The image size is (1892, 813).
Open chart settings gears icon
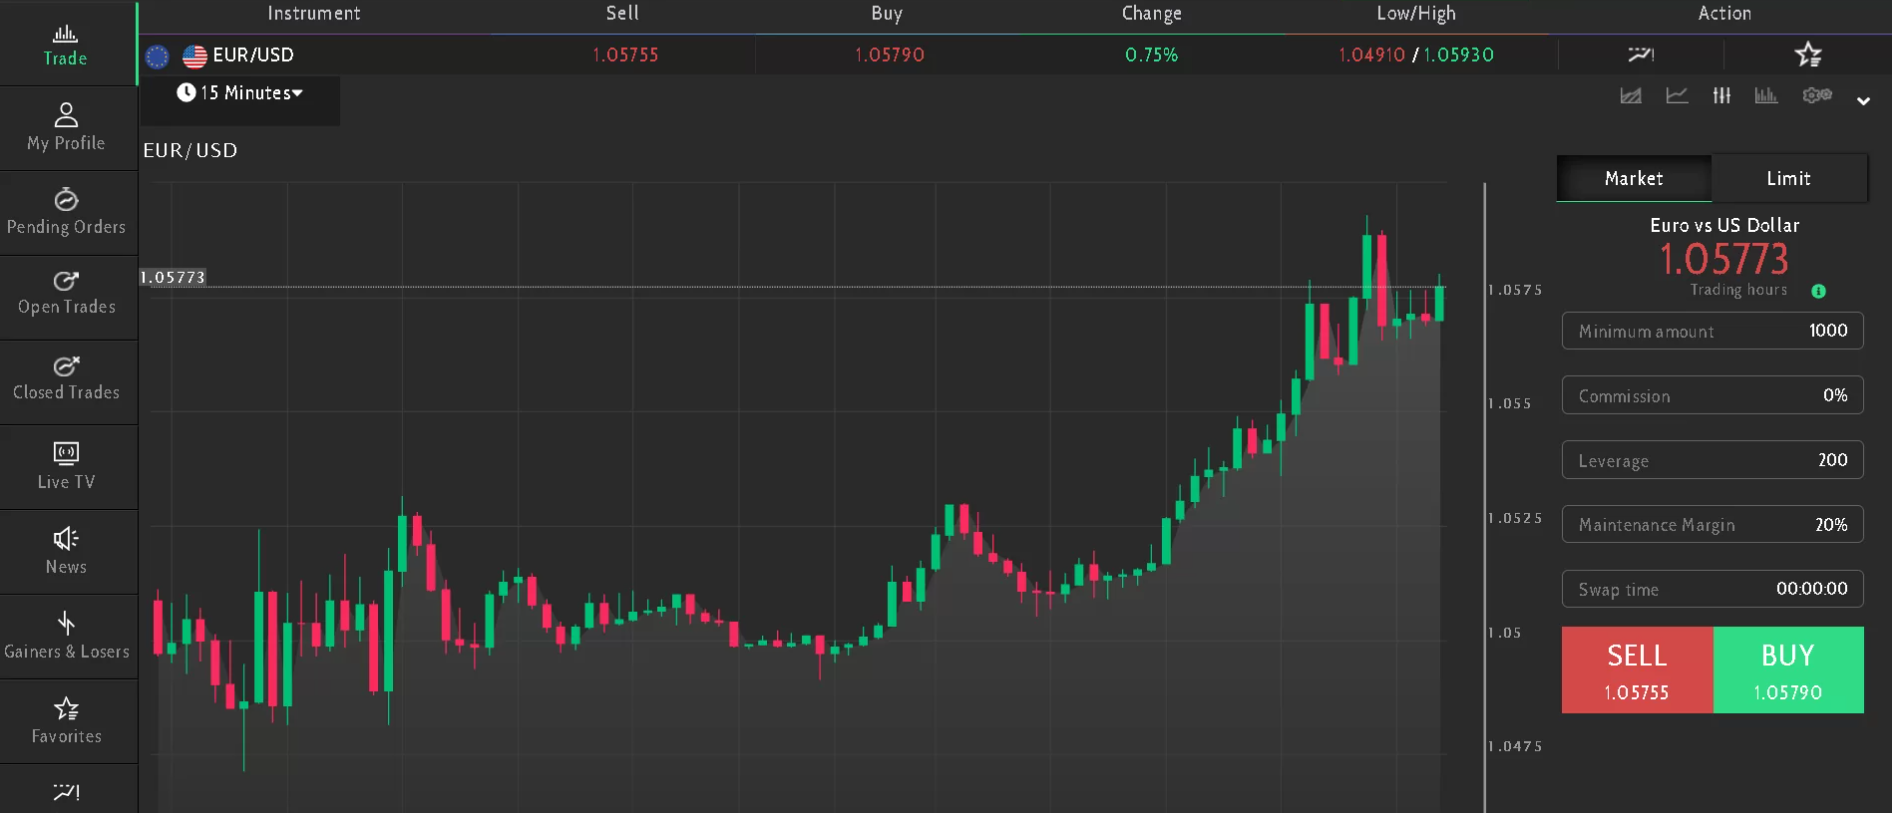(x=1817, y=95)
